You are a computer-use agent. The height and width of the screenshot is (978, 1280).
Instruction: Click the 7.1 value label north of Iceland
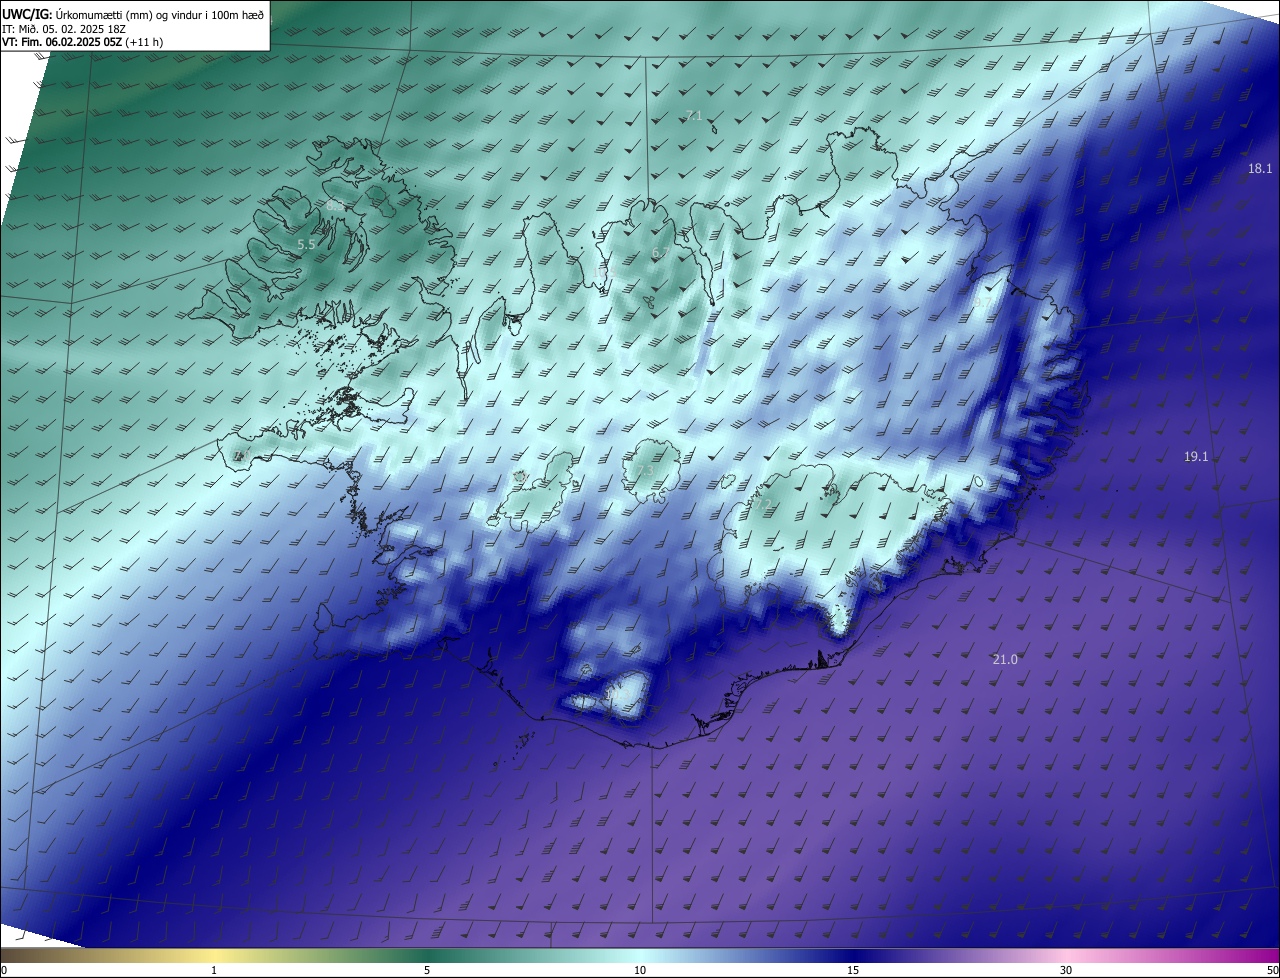pos(693,117)
